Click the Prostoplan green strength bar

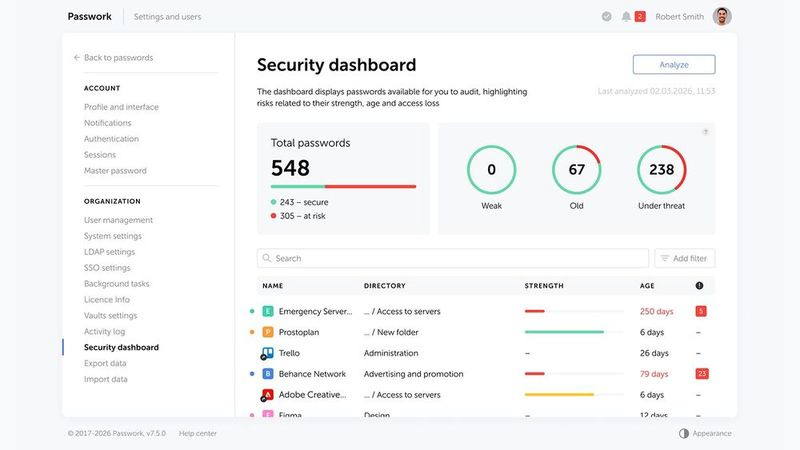564,332
